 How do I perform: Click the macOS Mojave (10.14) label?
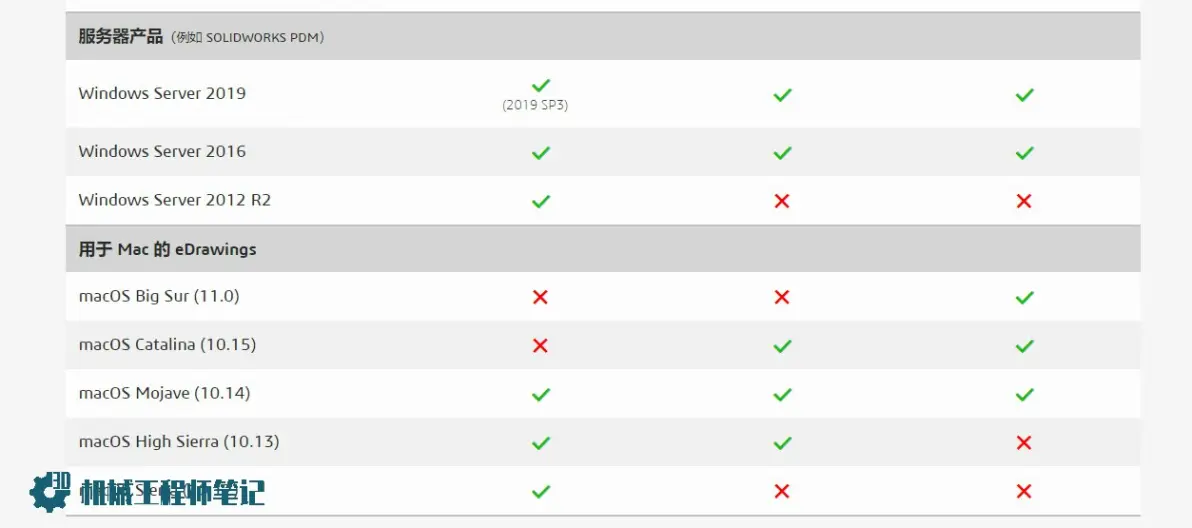click(164, 394)
